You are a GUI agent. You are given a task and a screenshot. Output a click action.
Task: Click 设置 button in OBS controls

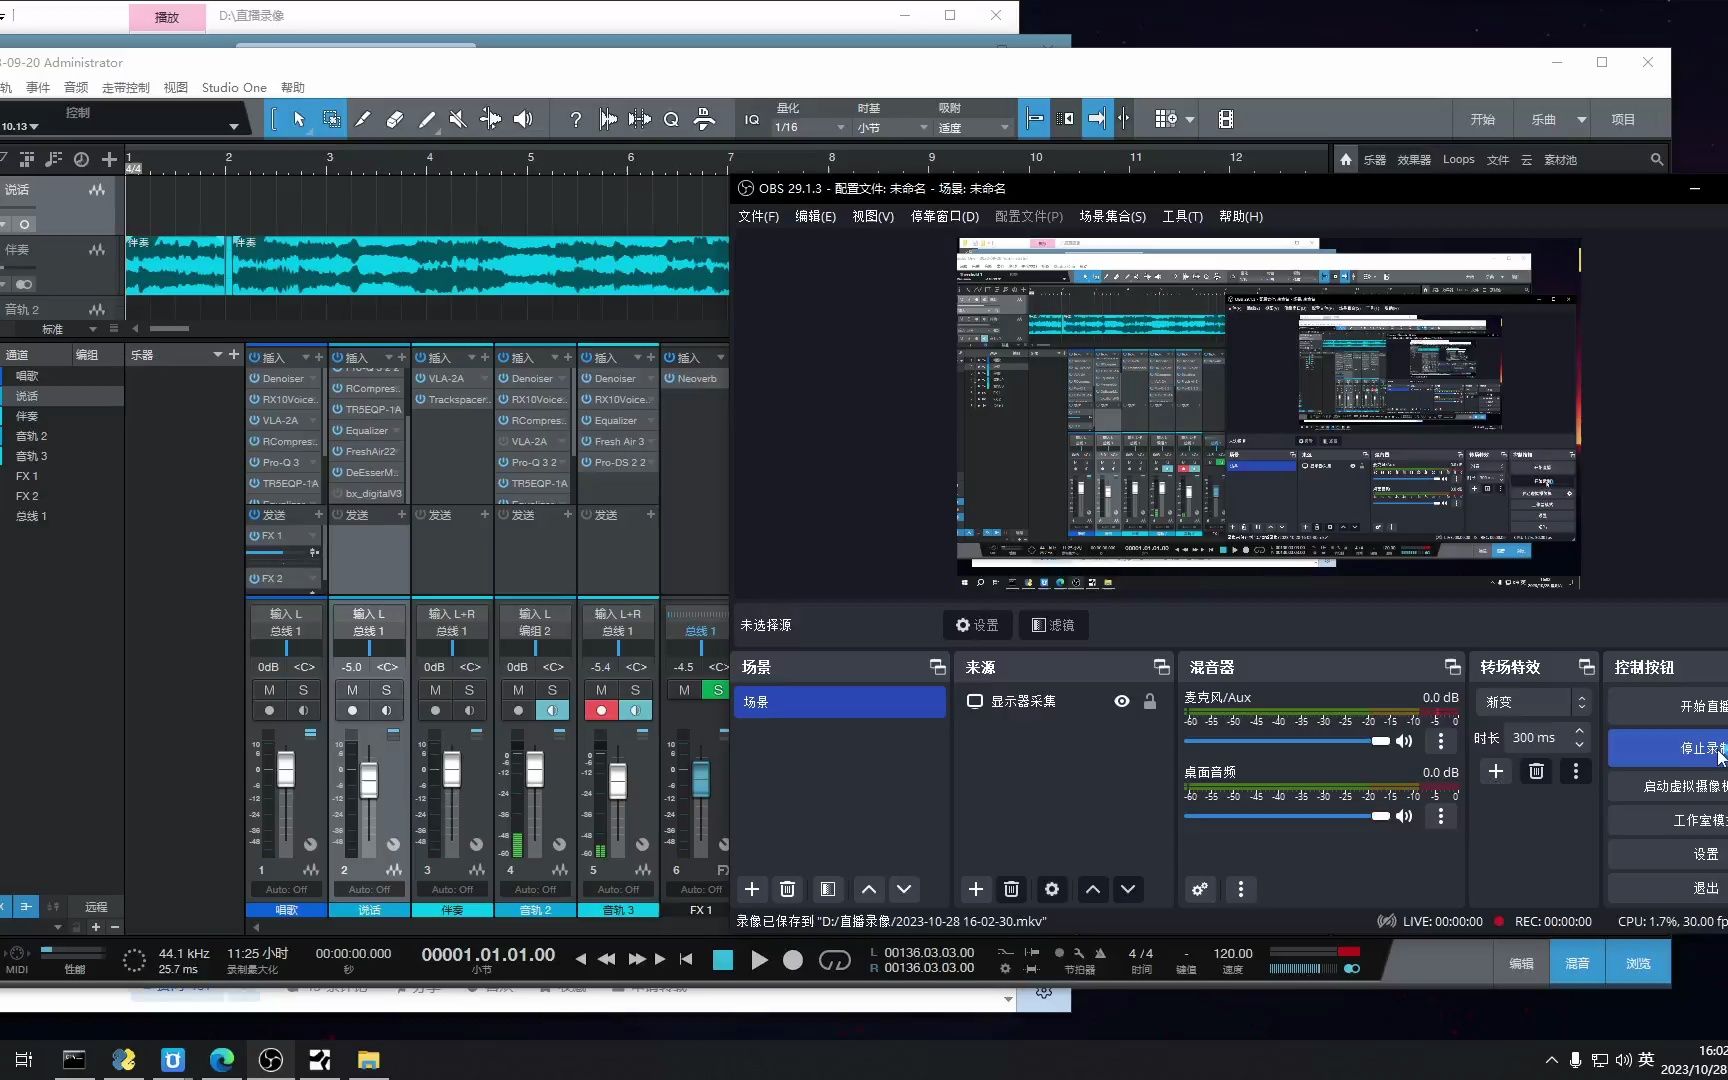click(1668, 854)
